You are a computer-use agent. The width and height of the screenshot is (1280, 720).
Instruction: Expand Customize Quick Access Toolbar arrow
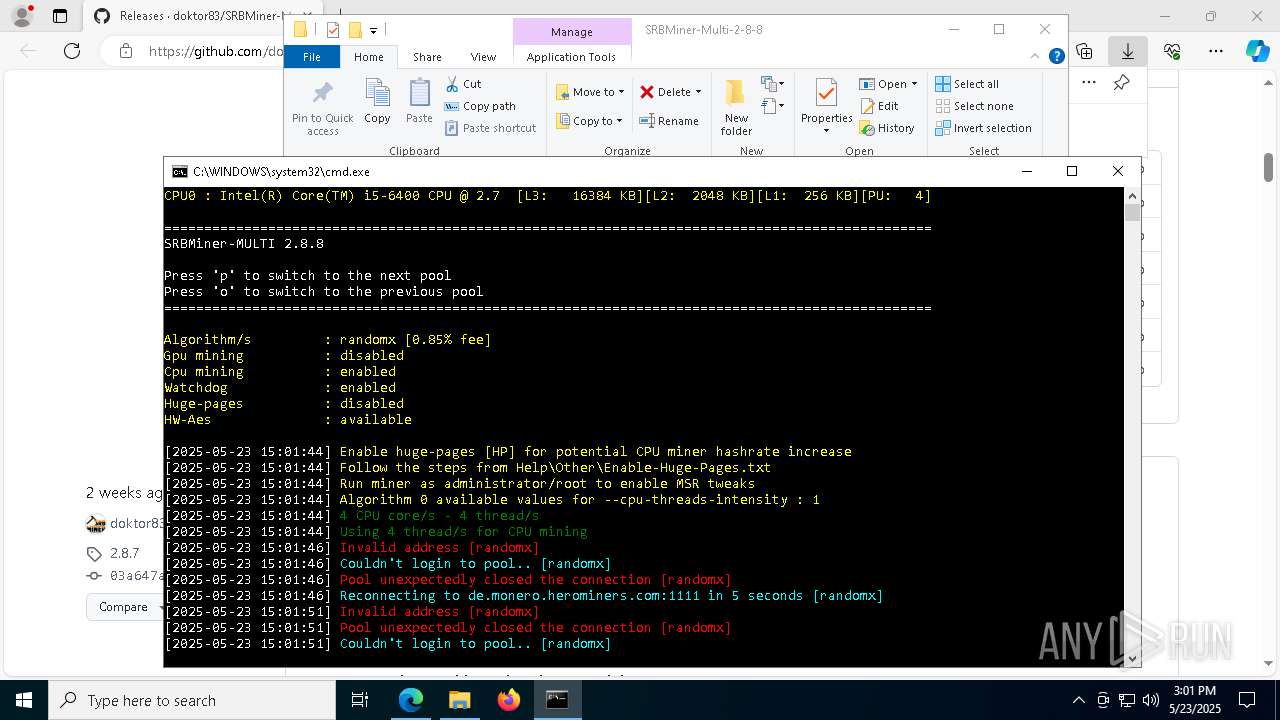pyautogui.click(x=373, y=31)
